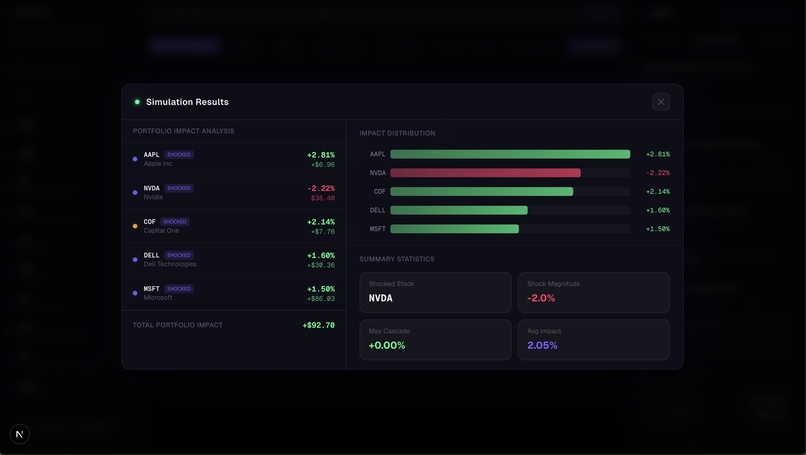
Task: Click the SHOCKED badge next to AAPL
Action: pyautogui.click(x=179, y=154)
